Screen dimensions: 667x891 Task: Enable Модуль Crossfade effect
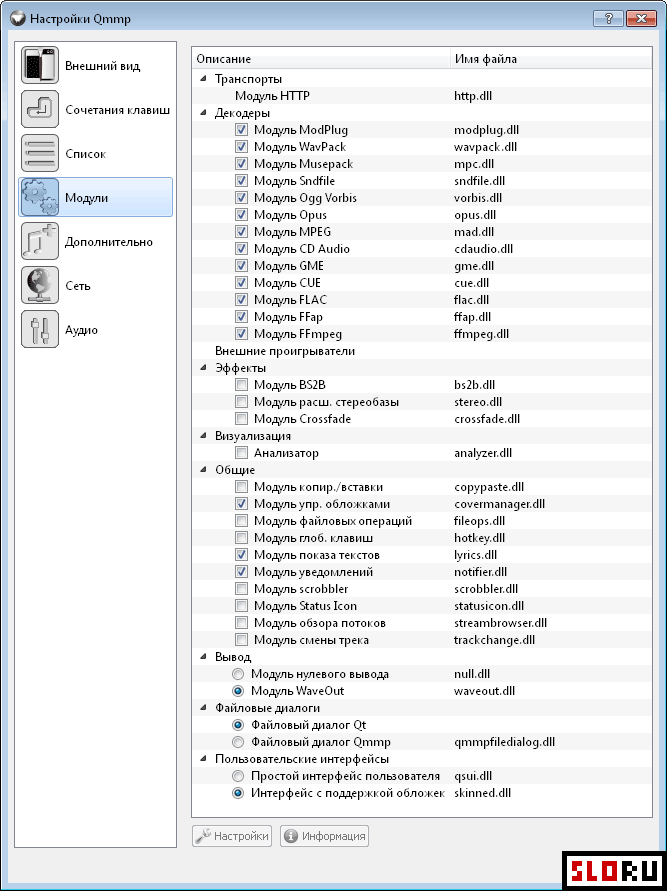(x=241, y=419)
